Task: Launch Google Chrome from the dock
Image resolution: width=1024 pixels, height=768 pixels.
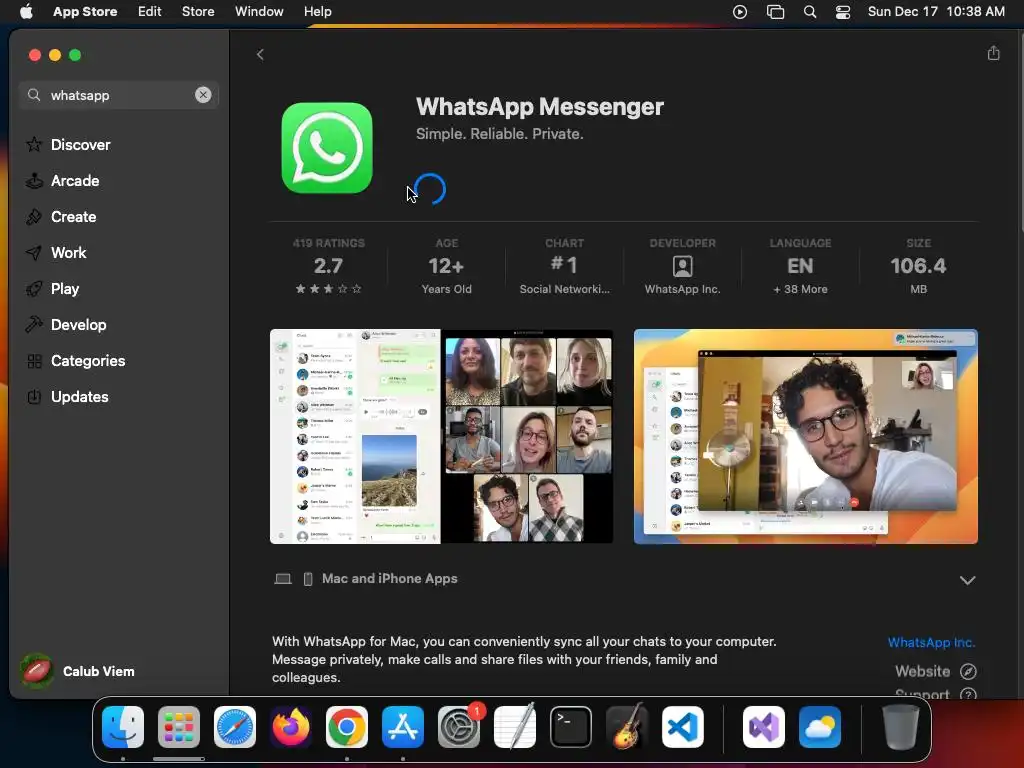Action: tap(347, 727)
